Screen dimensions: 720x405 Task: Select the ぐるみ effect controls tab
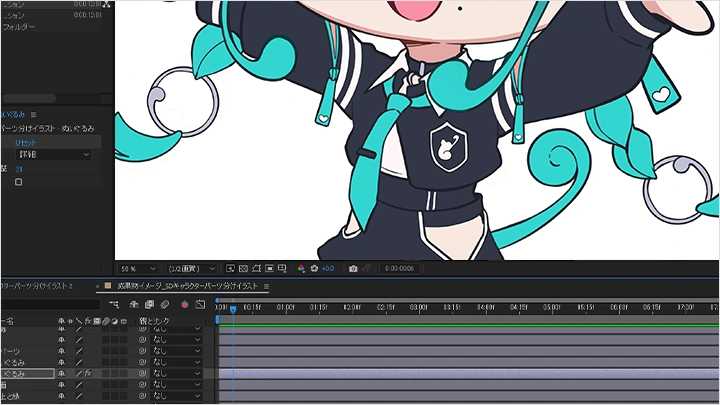[13, 114]
